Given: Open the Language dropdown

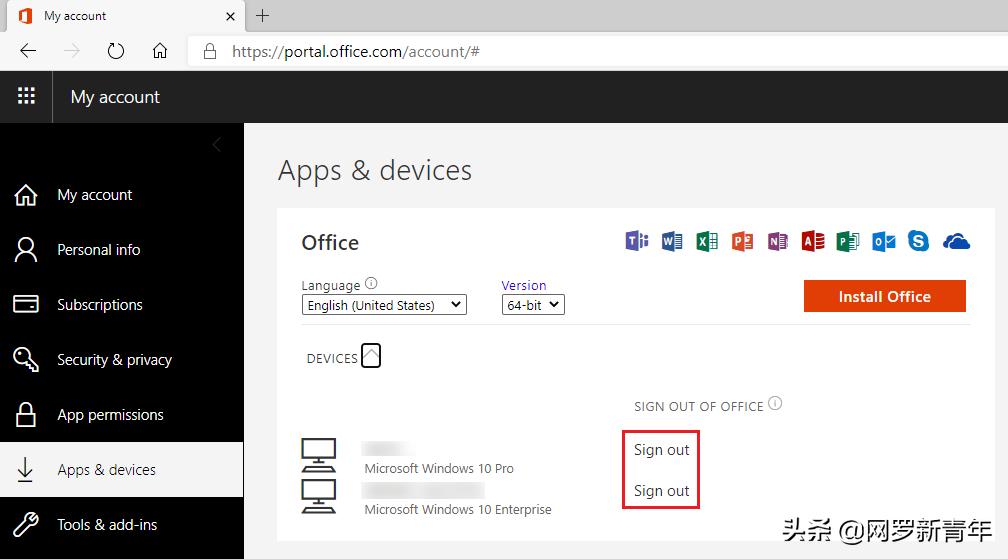Looking at the screenshot, I should click(384, 305).
